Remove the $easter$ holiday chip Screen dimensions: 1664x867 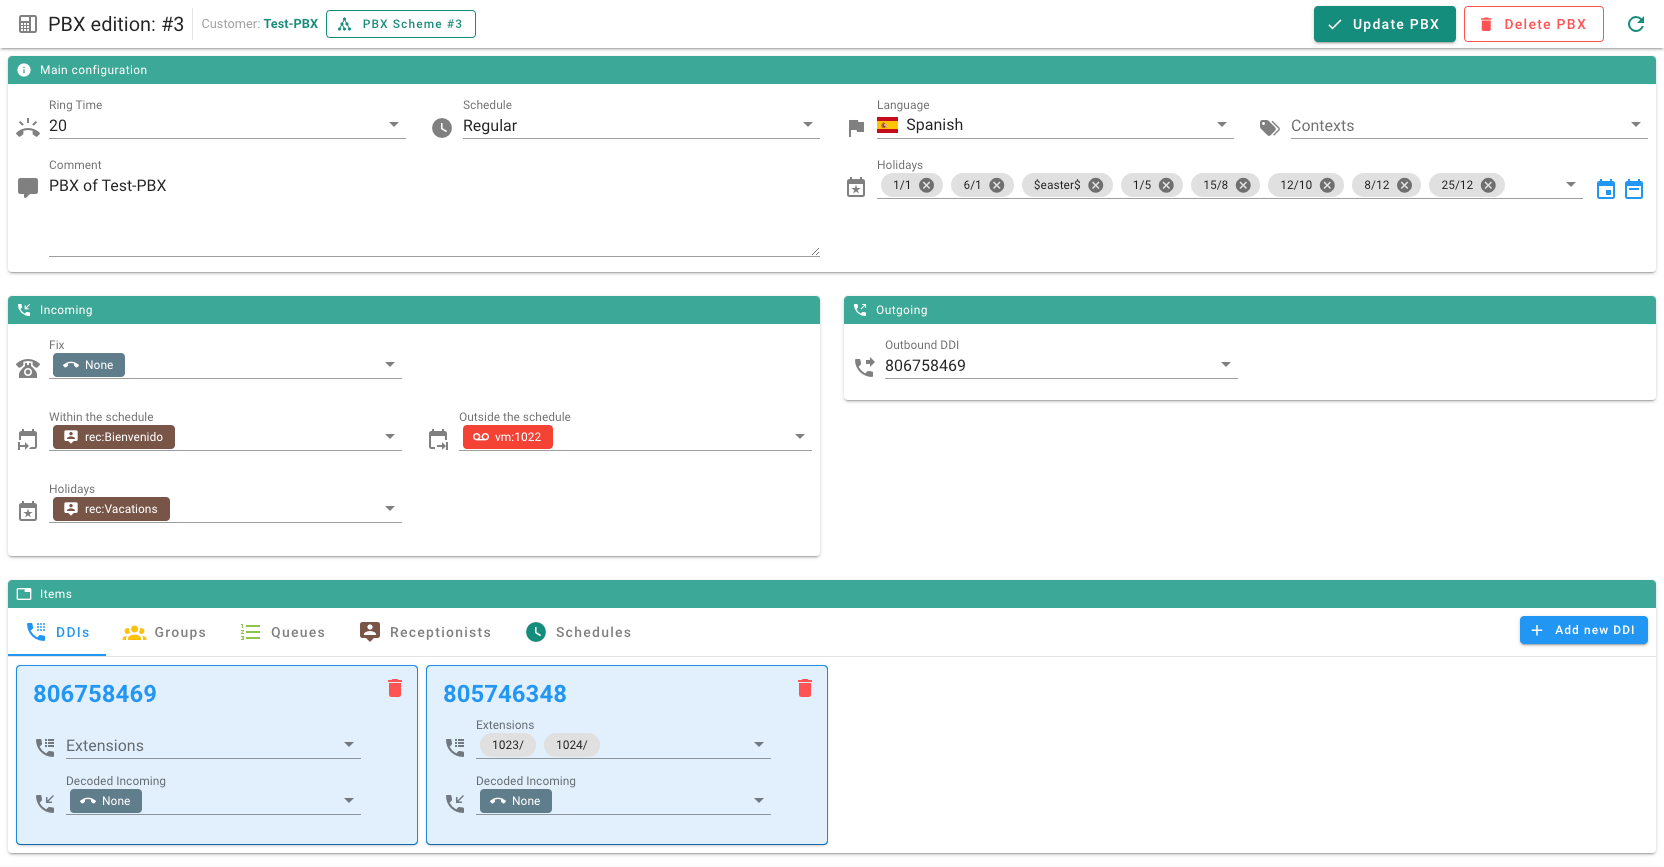[x=1096, y=185]
